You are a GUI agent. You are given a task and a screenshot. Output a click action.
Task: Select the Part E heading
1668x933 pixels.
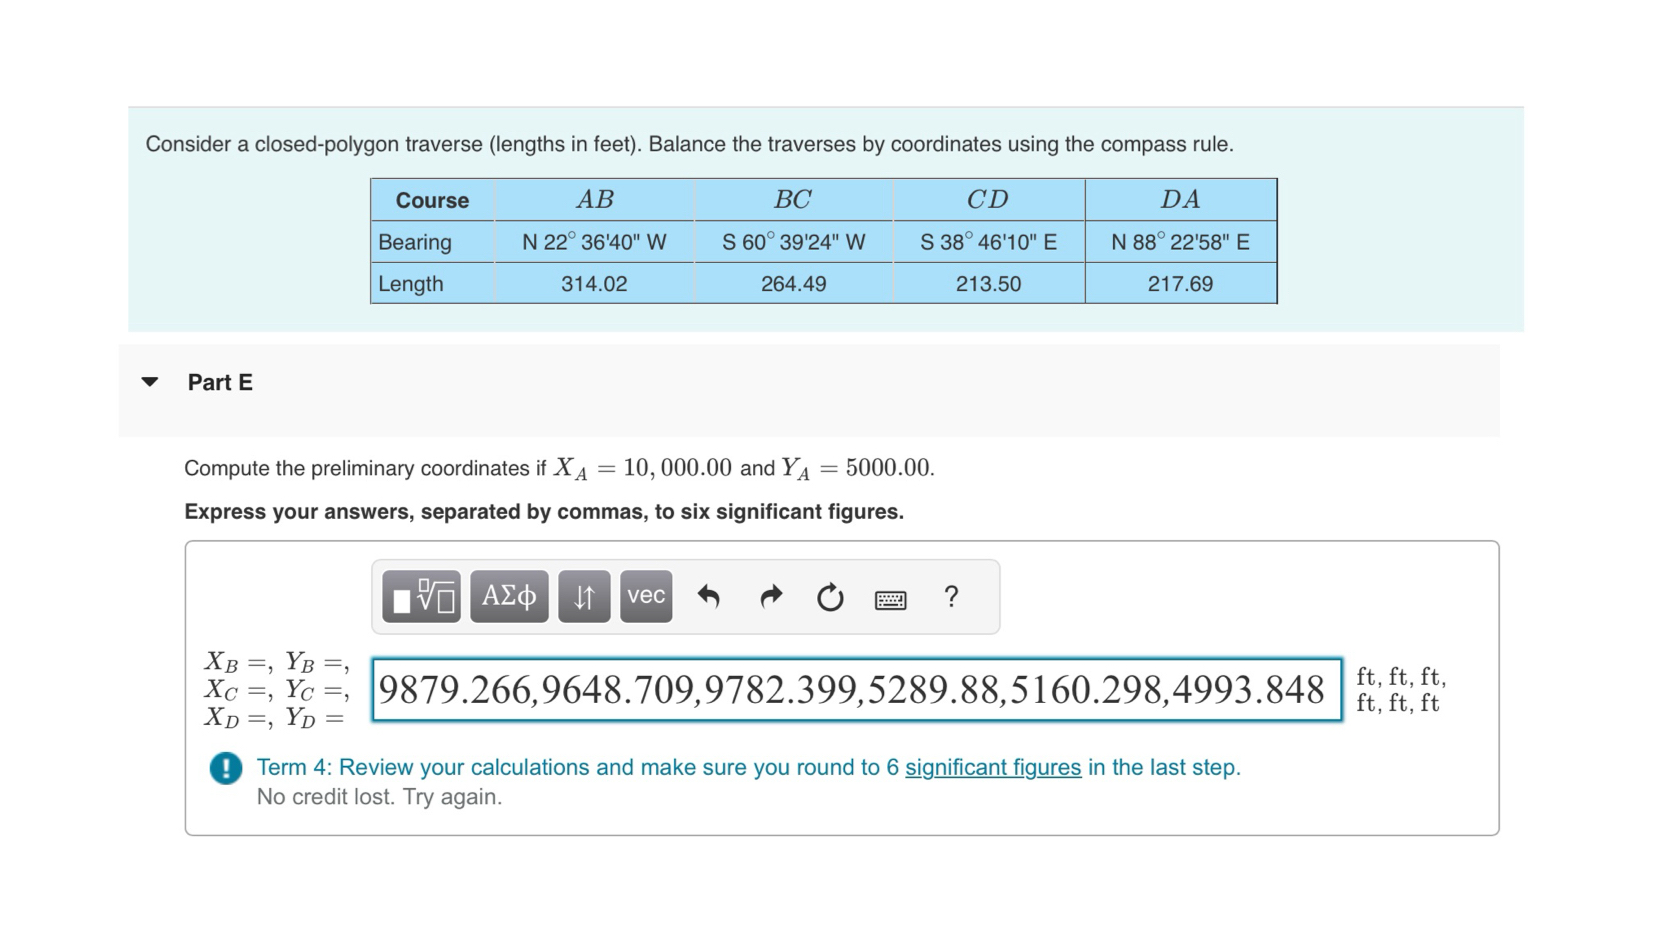(220, 382)
